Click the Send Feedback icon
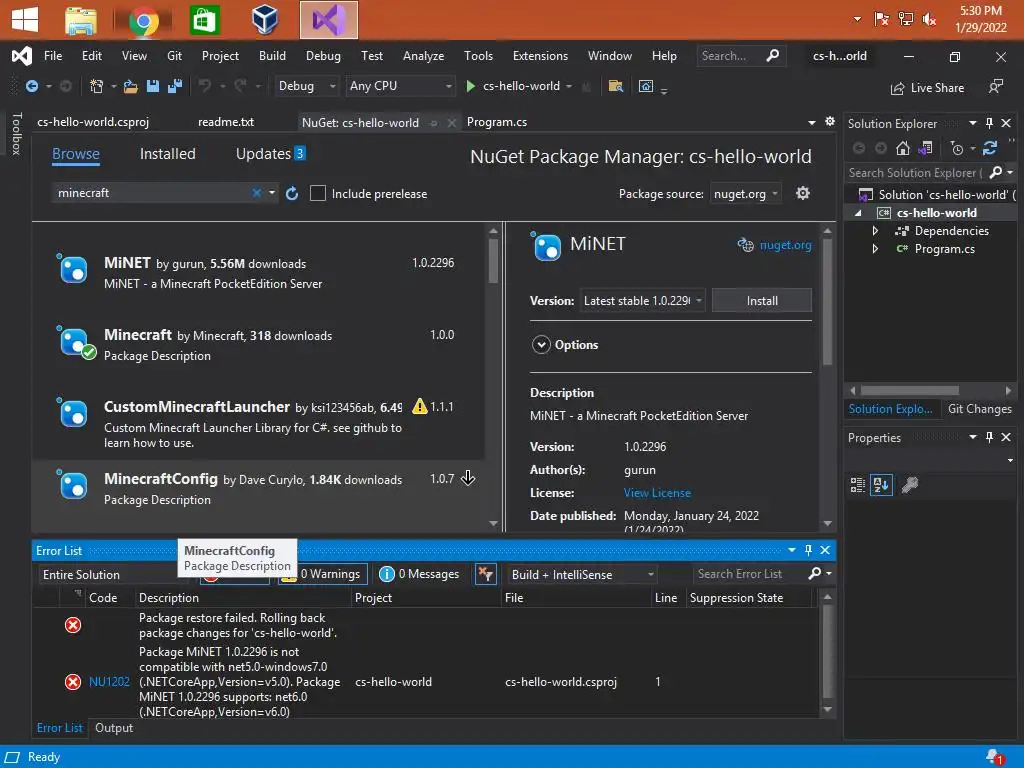 (x=996, y=87)
